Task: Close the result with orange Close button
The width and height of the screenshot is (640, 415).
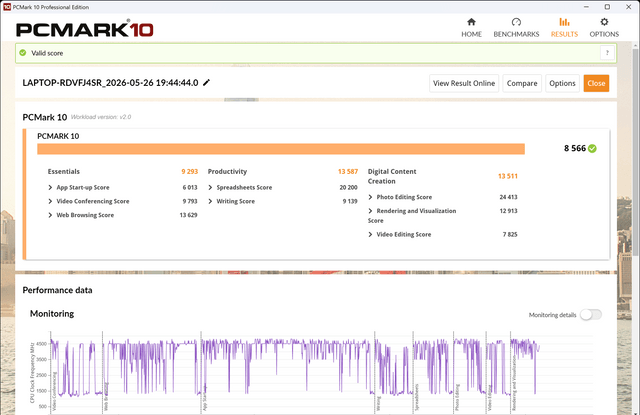Action: [596, 83]
